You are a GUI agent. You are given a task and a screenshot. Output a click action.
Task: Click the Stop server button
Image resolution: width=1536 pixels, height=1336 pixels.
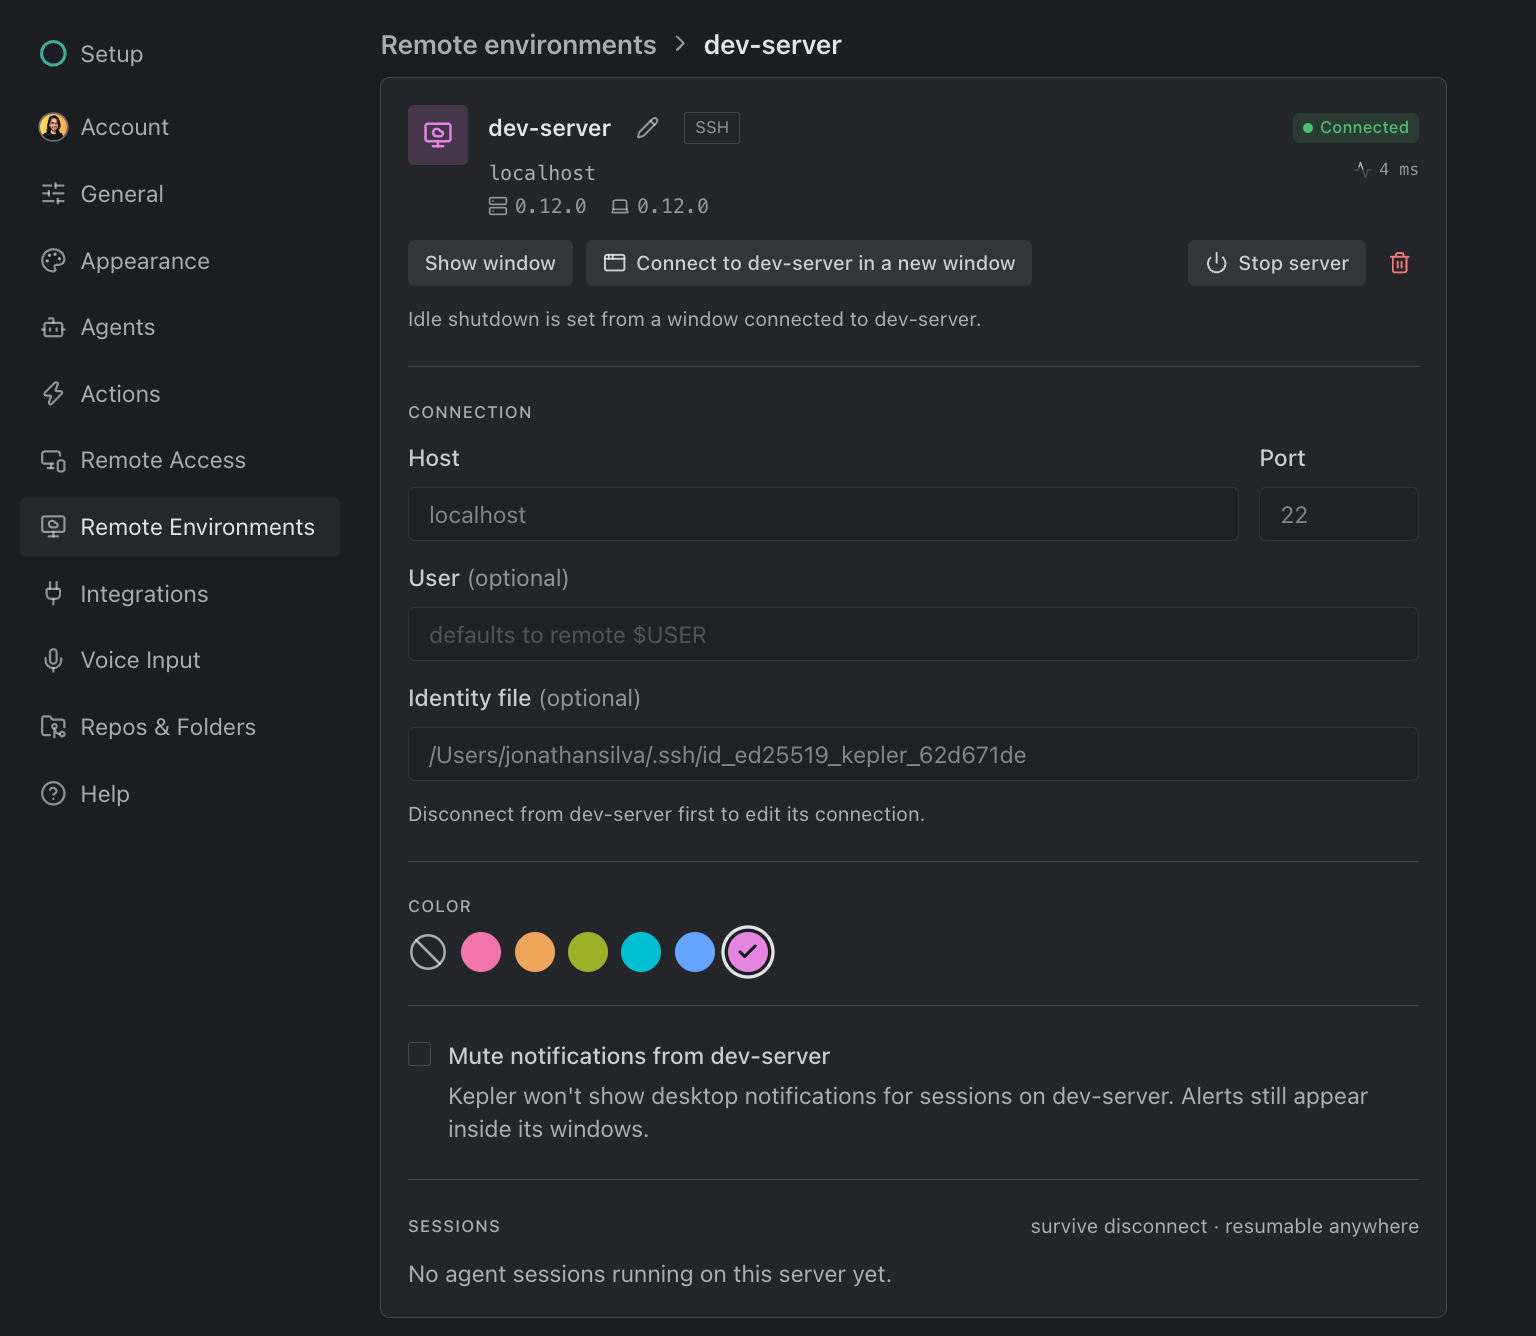coord(1277,263)
